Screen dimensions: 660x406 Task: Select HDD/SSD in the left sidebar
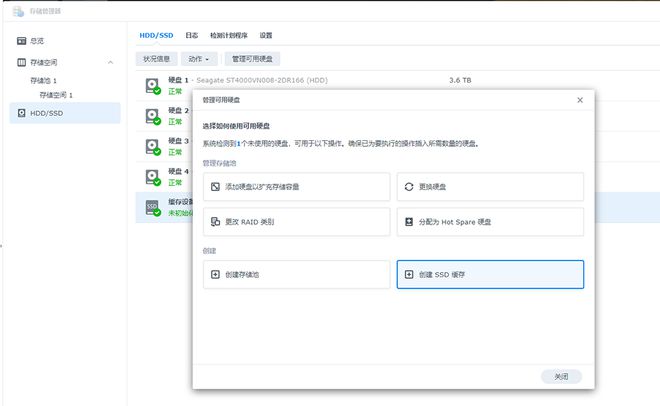click(x=48, y=113)
